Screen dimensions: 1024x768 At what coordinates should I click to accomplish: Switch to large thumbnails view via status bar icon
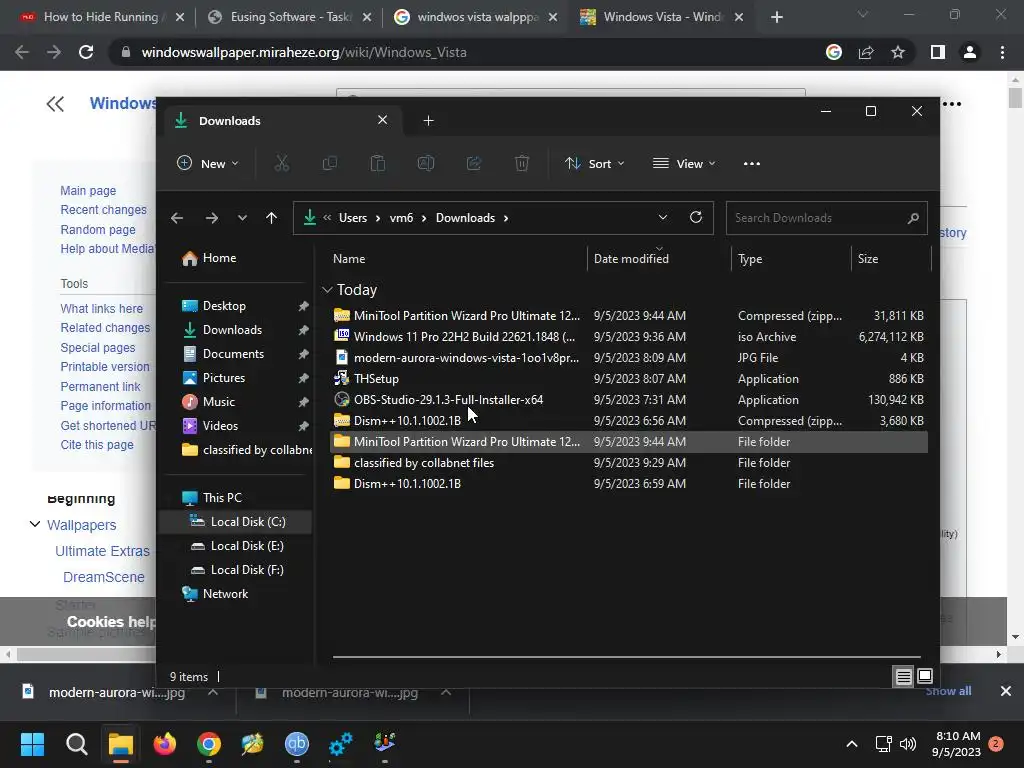(x=925, y=677)
